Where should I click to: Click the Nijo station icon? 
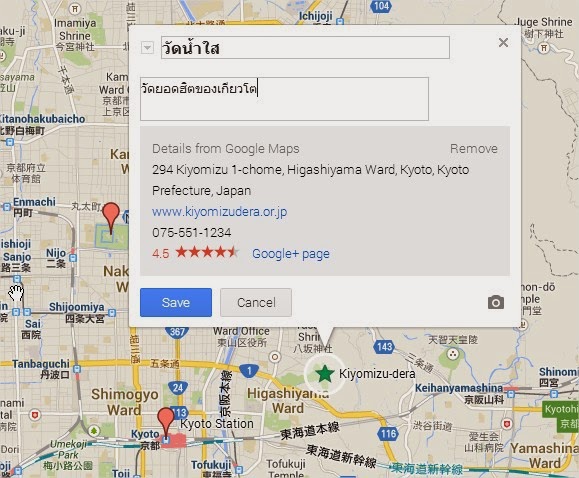coord(73,258)
